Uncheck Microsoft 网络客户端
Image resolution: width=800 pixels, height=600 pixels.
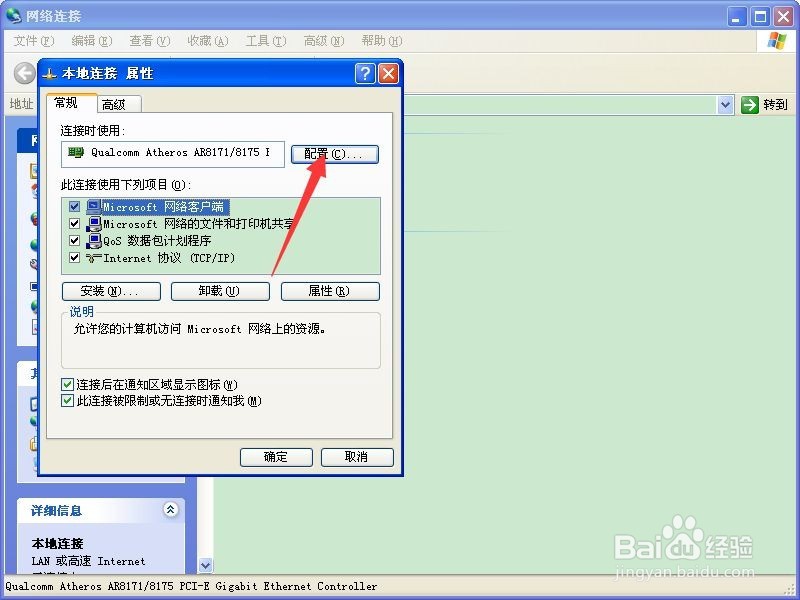point(74,205)
